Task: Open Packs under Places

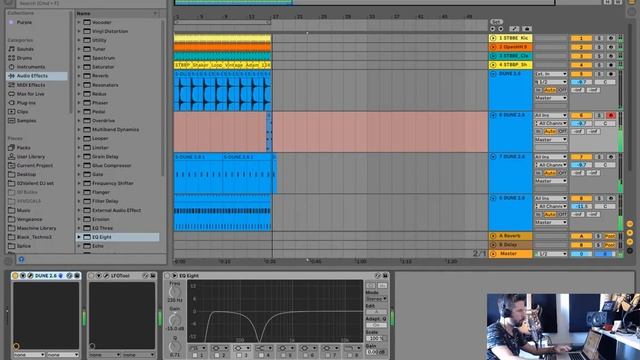Action: (x=23, y=148)
